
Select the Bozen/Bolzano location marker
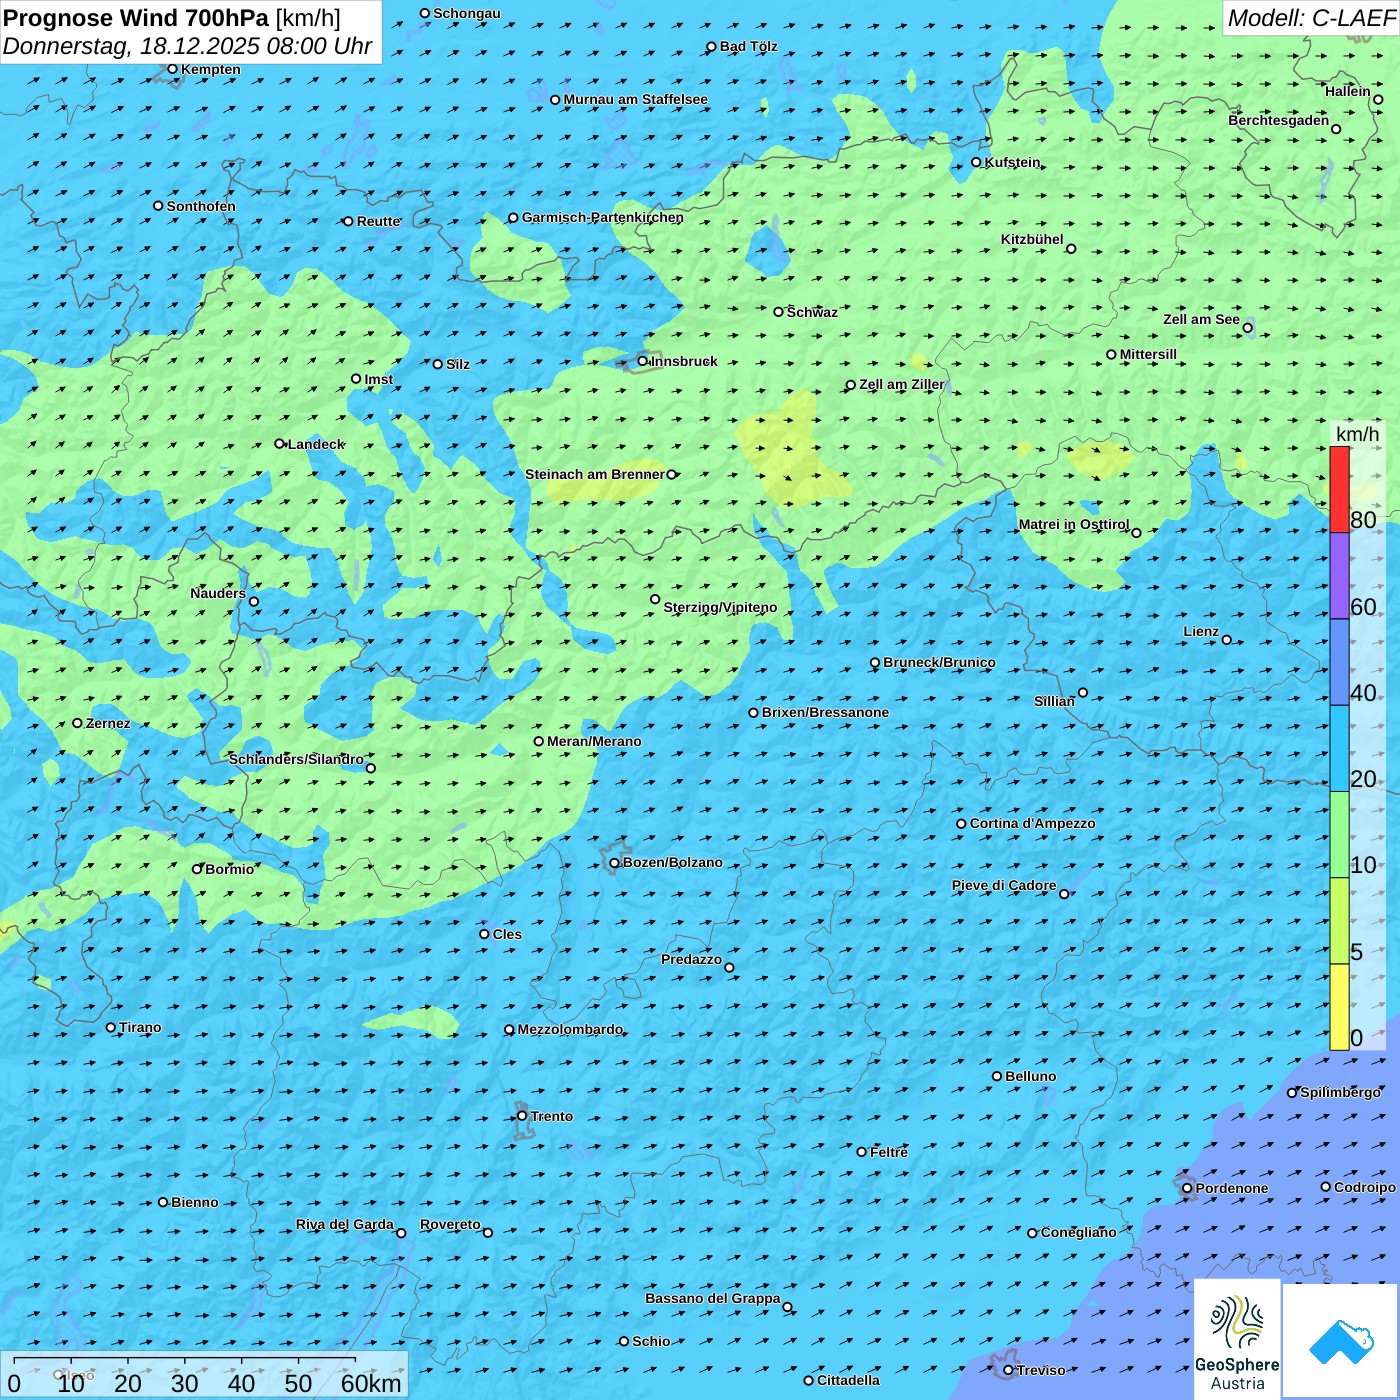[x=614, y=863]
